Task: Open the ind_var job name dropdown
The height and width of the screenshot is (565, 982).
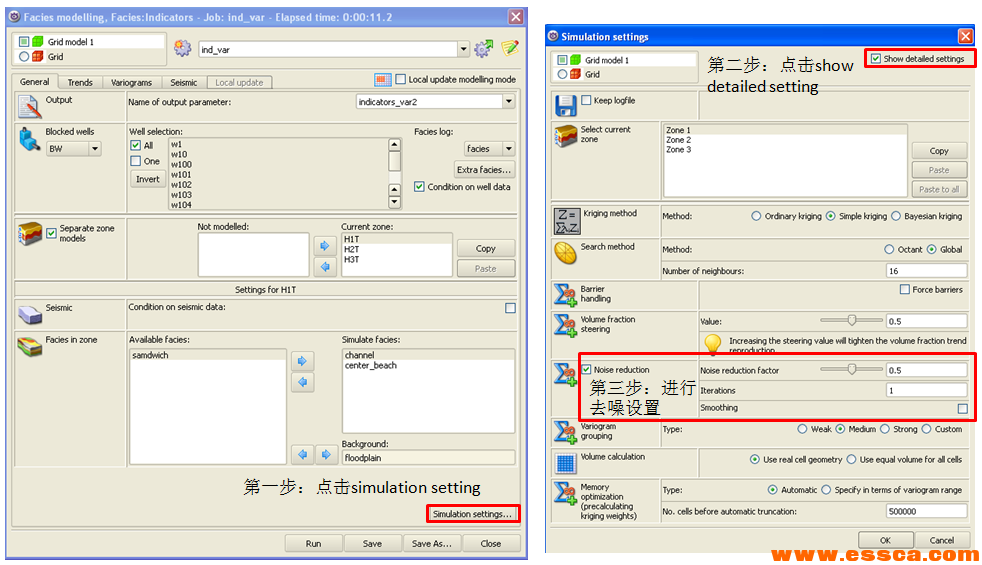Action: coord(463,49)
